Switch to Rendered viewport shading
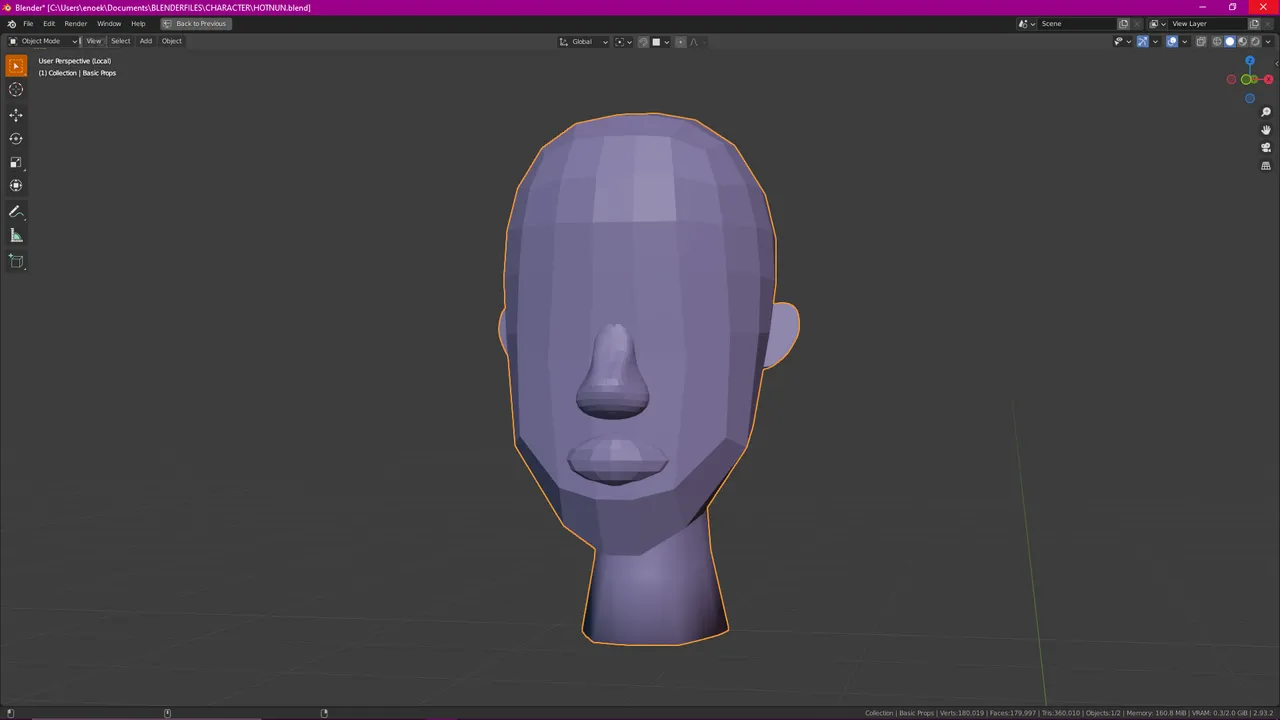 pos(1255,42)
